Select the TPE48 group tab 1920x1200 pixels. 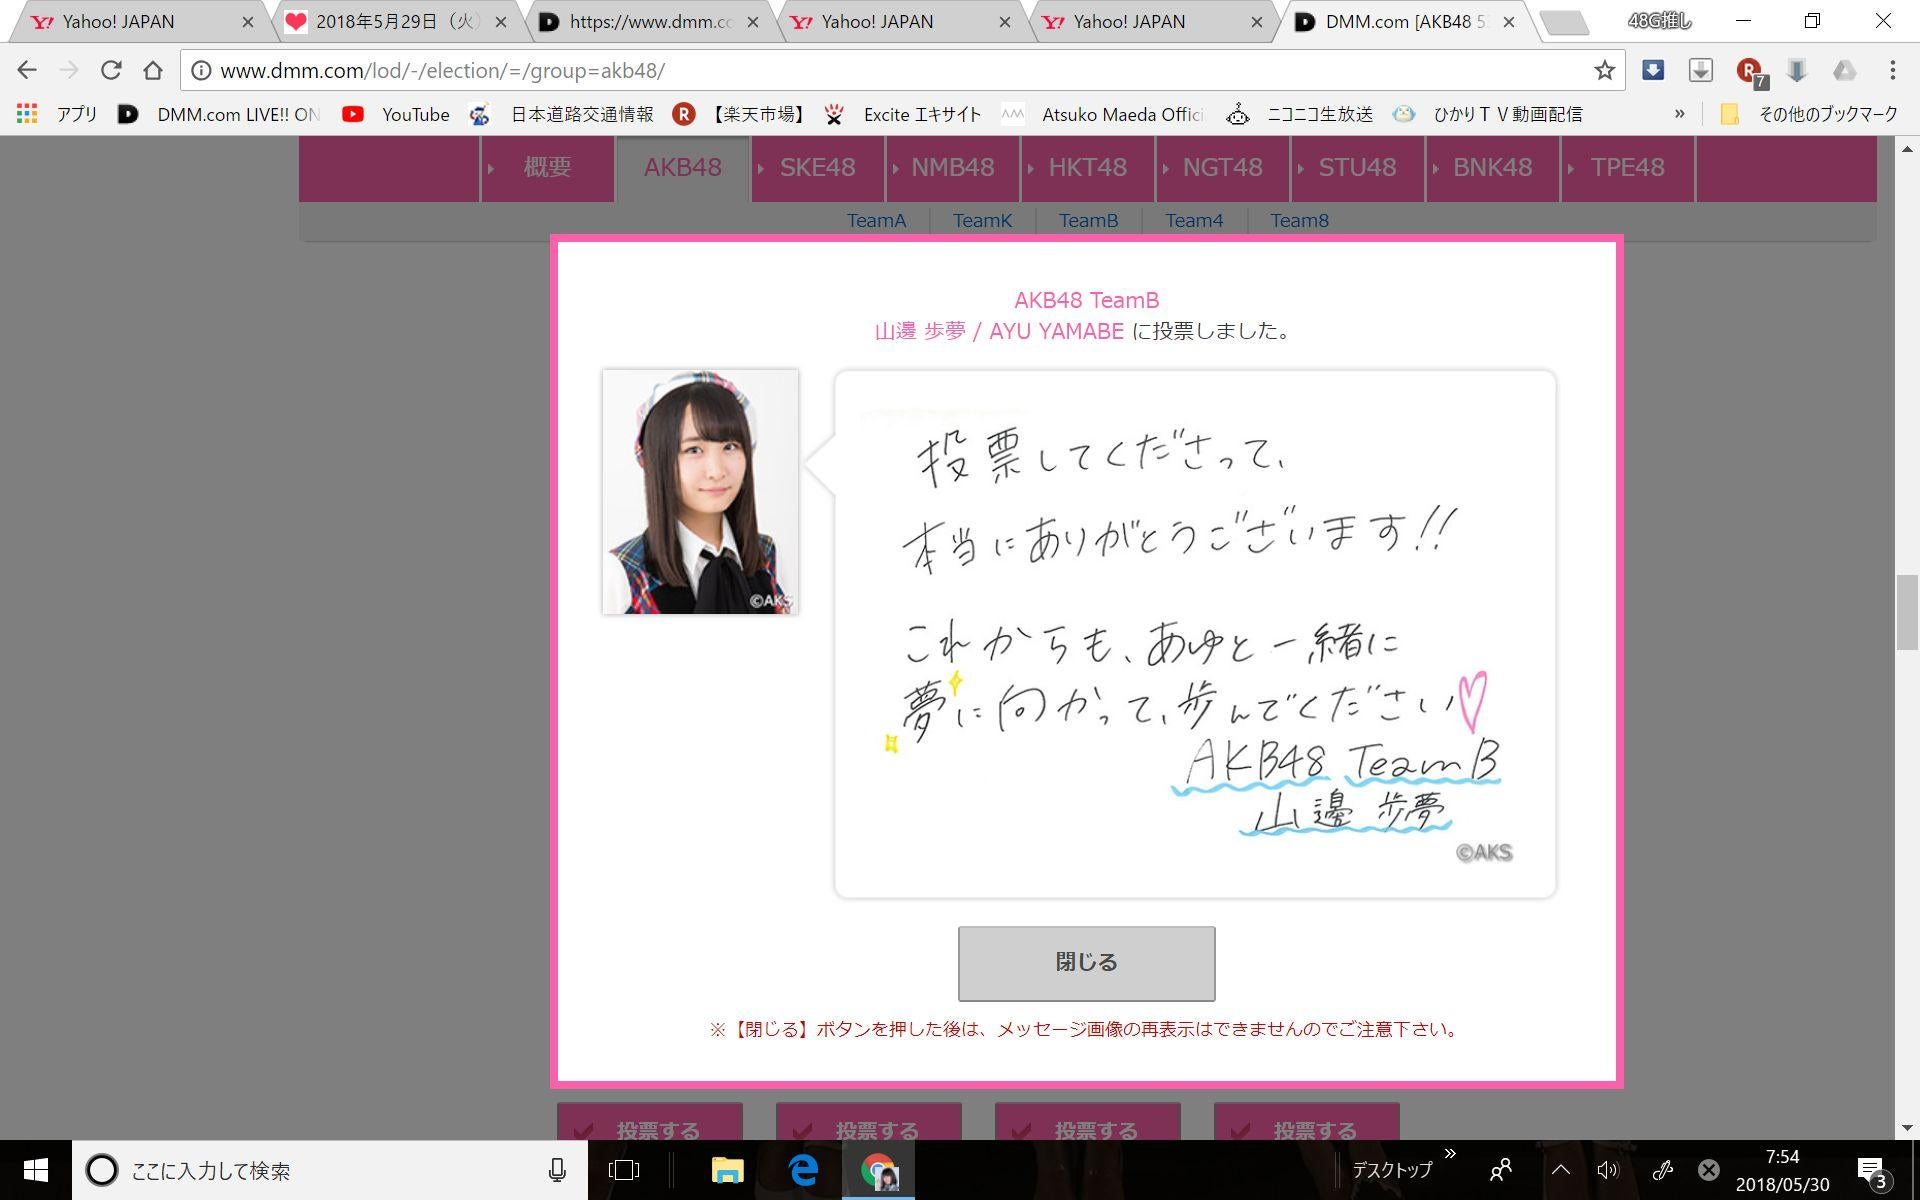(1627, 167)
